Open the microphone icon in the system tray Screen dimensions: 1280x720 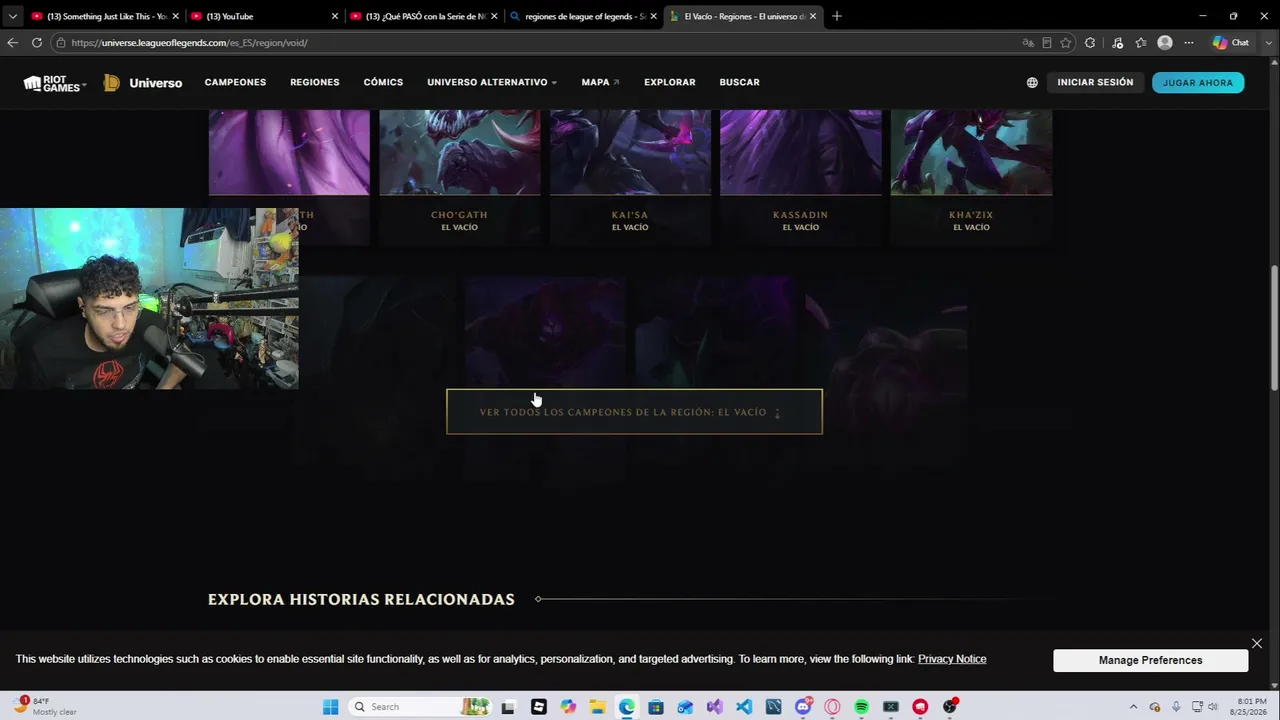point(1176,707)
